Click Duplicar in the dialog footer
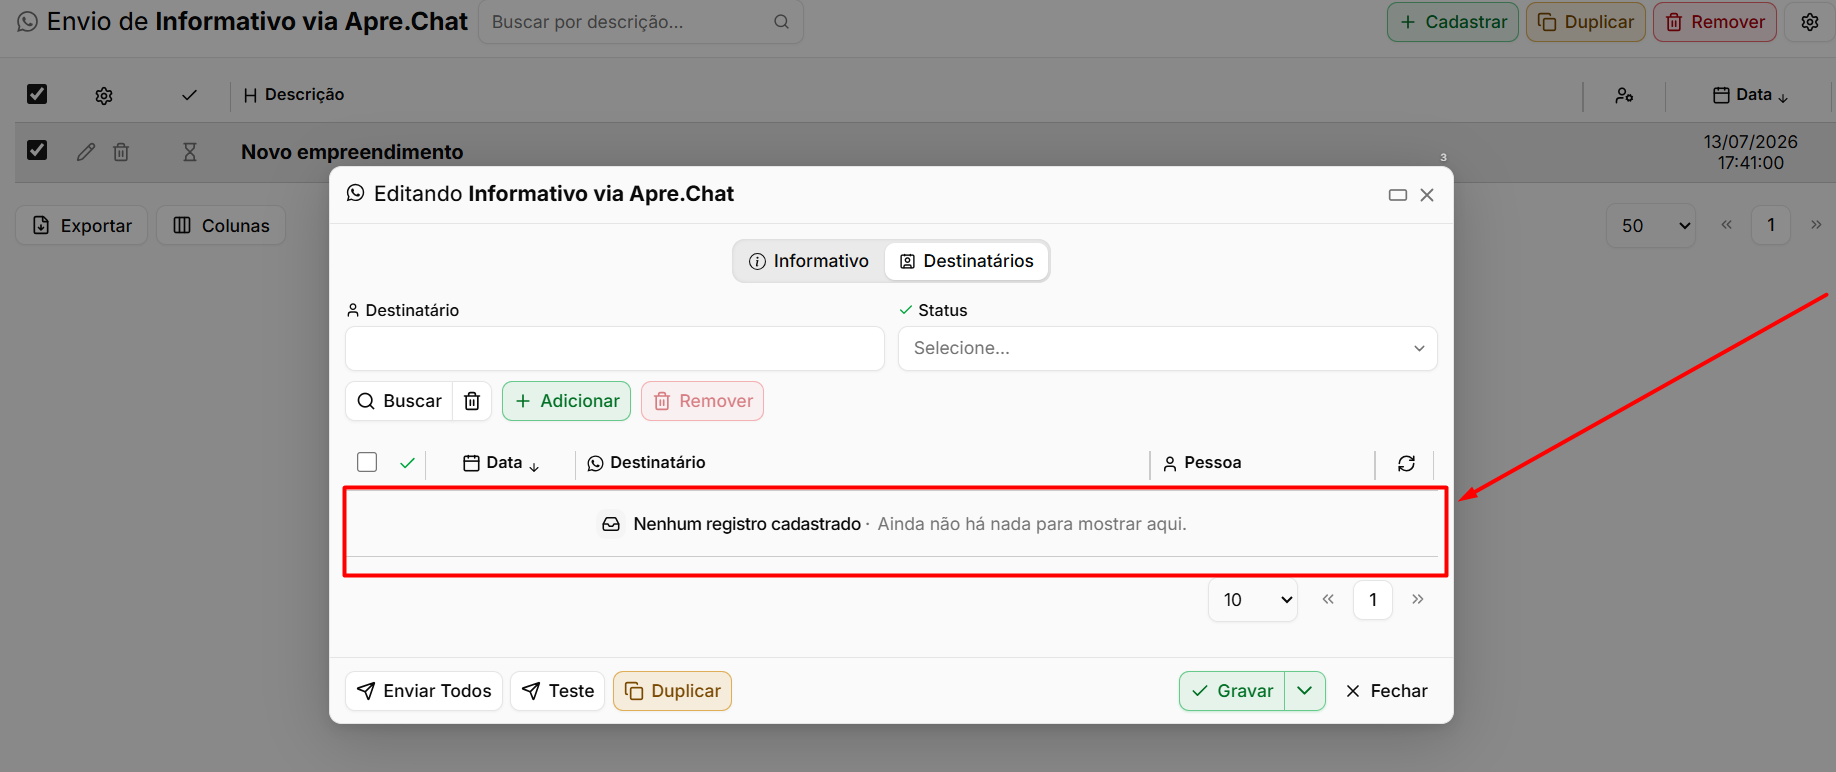Image resolution: width=1836 pixels, height=772 pixels. pyautogui.click(x=672, y=691)
